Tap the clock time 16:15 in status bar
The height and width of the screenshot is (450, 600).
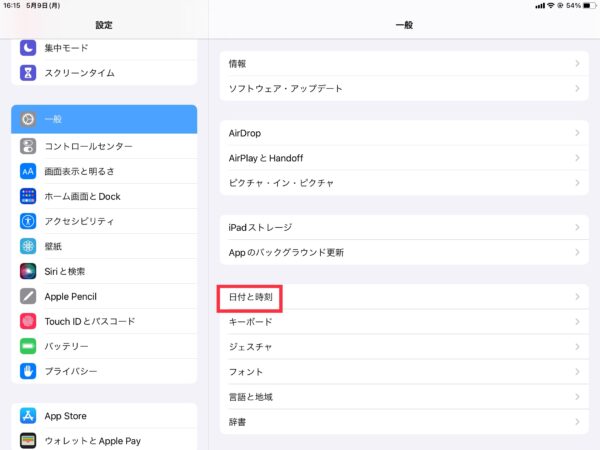click(11, 5)
